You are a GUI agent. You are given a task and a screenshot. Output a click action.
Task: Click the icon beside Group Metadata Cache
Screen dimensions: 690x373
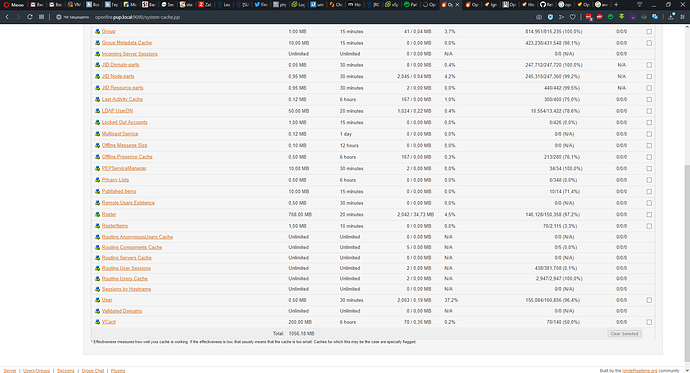pos(98,43)
